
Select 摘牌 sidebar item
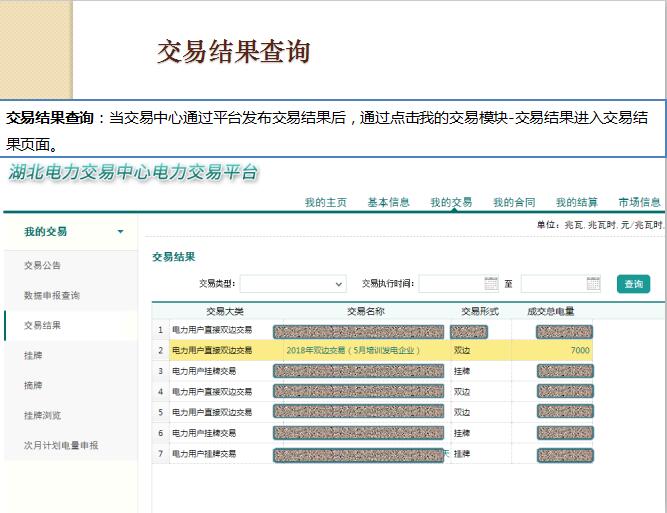tap(33, 385)
